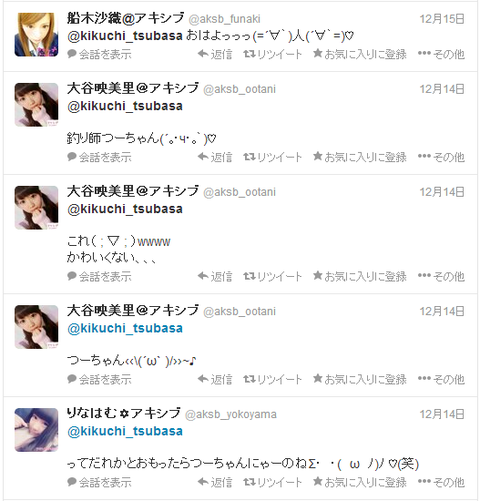Reply to りなはむ's tweet

click(215, 482)
